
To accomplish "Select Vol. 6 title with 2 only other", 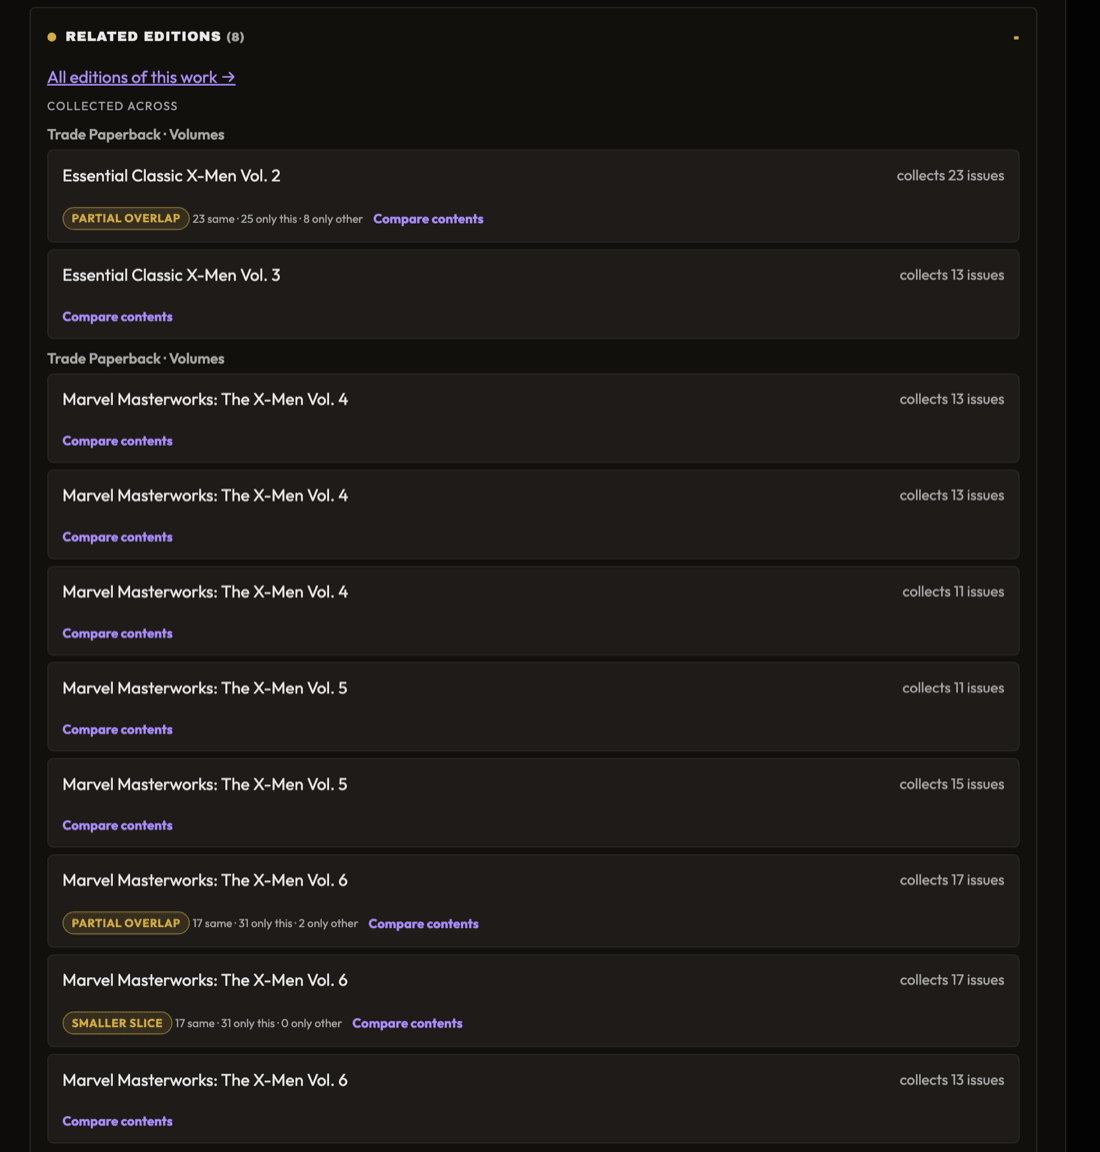I will pyautogui.click(x=205, y=880).
